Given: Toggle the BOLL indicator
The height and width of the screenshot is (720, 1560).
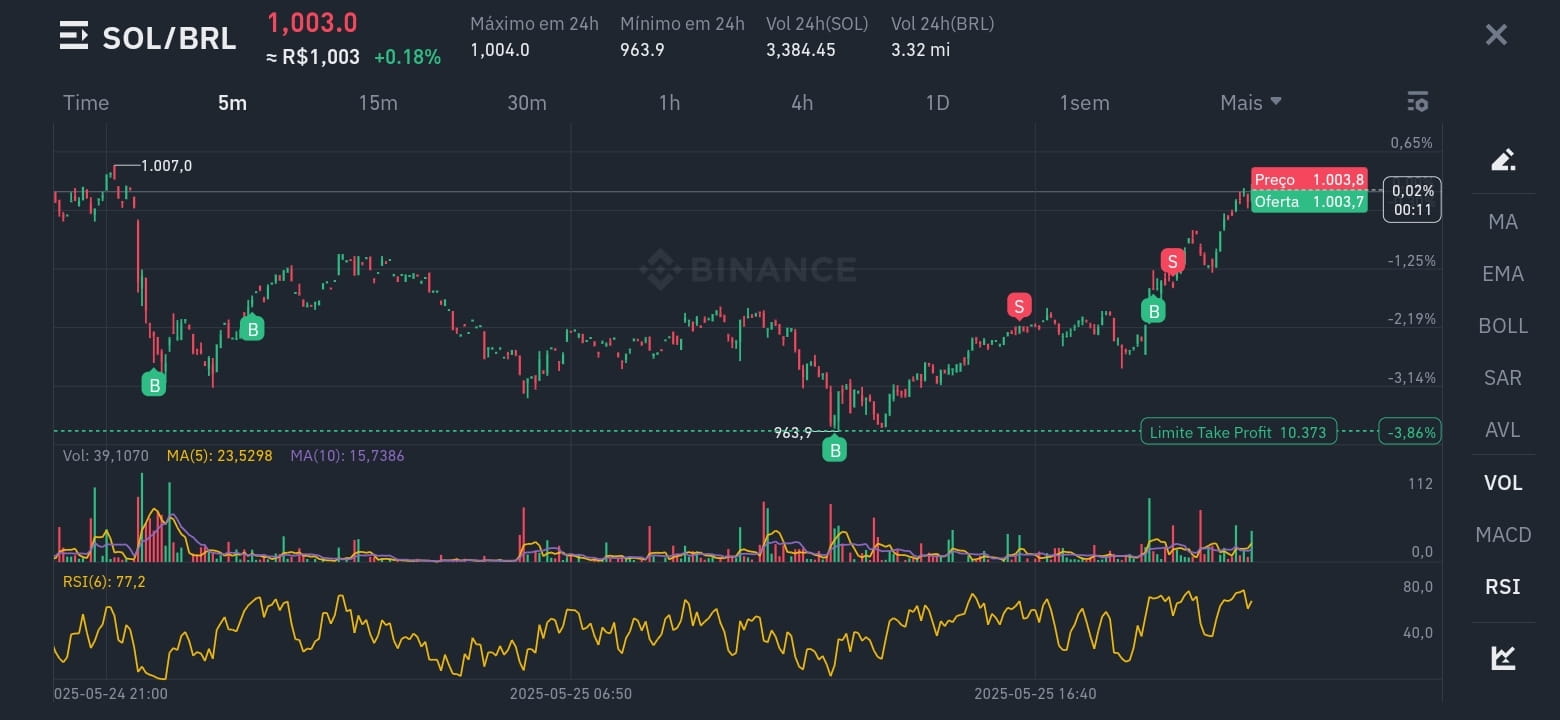Looking at the screenshot, I should click(x=1503, y=326).
